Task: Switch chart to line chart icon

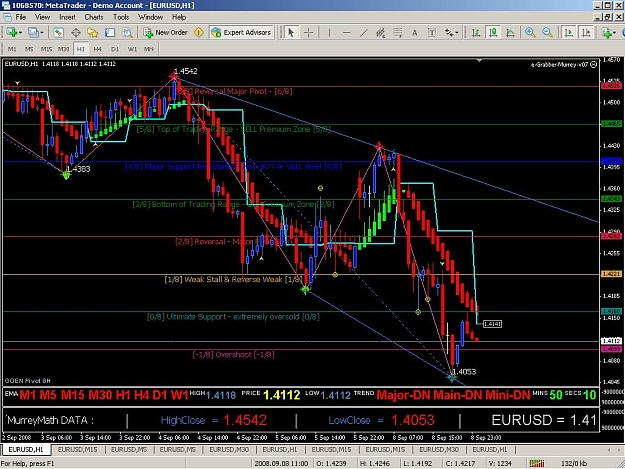Action: [510, 32]
